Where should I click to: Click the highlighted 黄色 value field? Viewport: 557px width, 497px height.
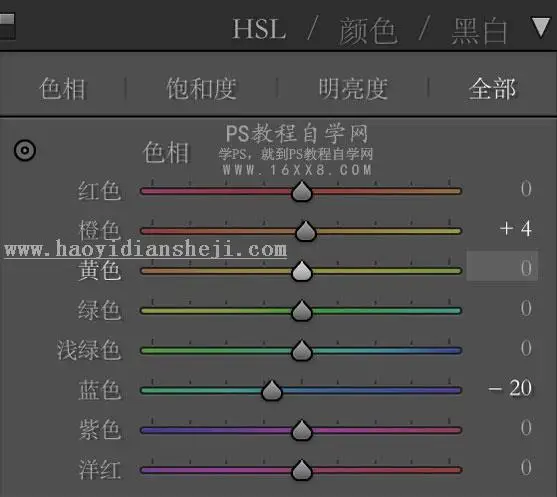[502, 266]
